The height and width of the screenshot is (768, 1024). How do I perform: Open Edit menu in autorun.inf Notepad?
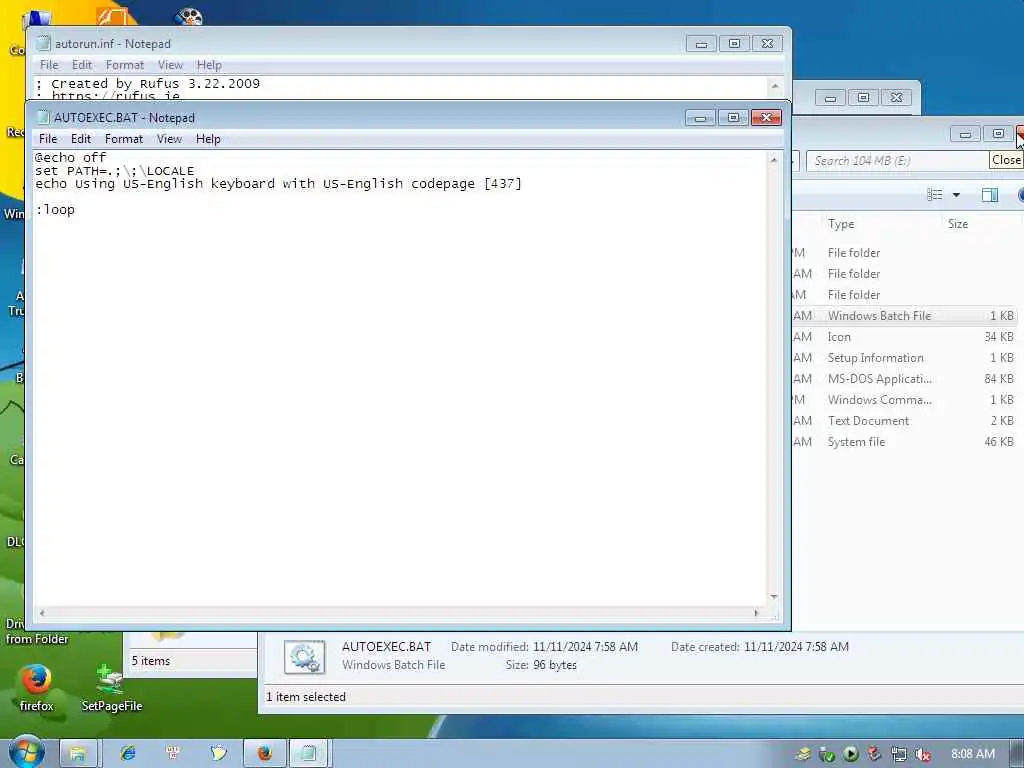pyautogui.click(x=82, y=65)
